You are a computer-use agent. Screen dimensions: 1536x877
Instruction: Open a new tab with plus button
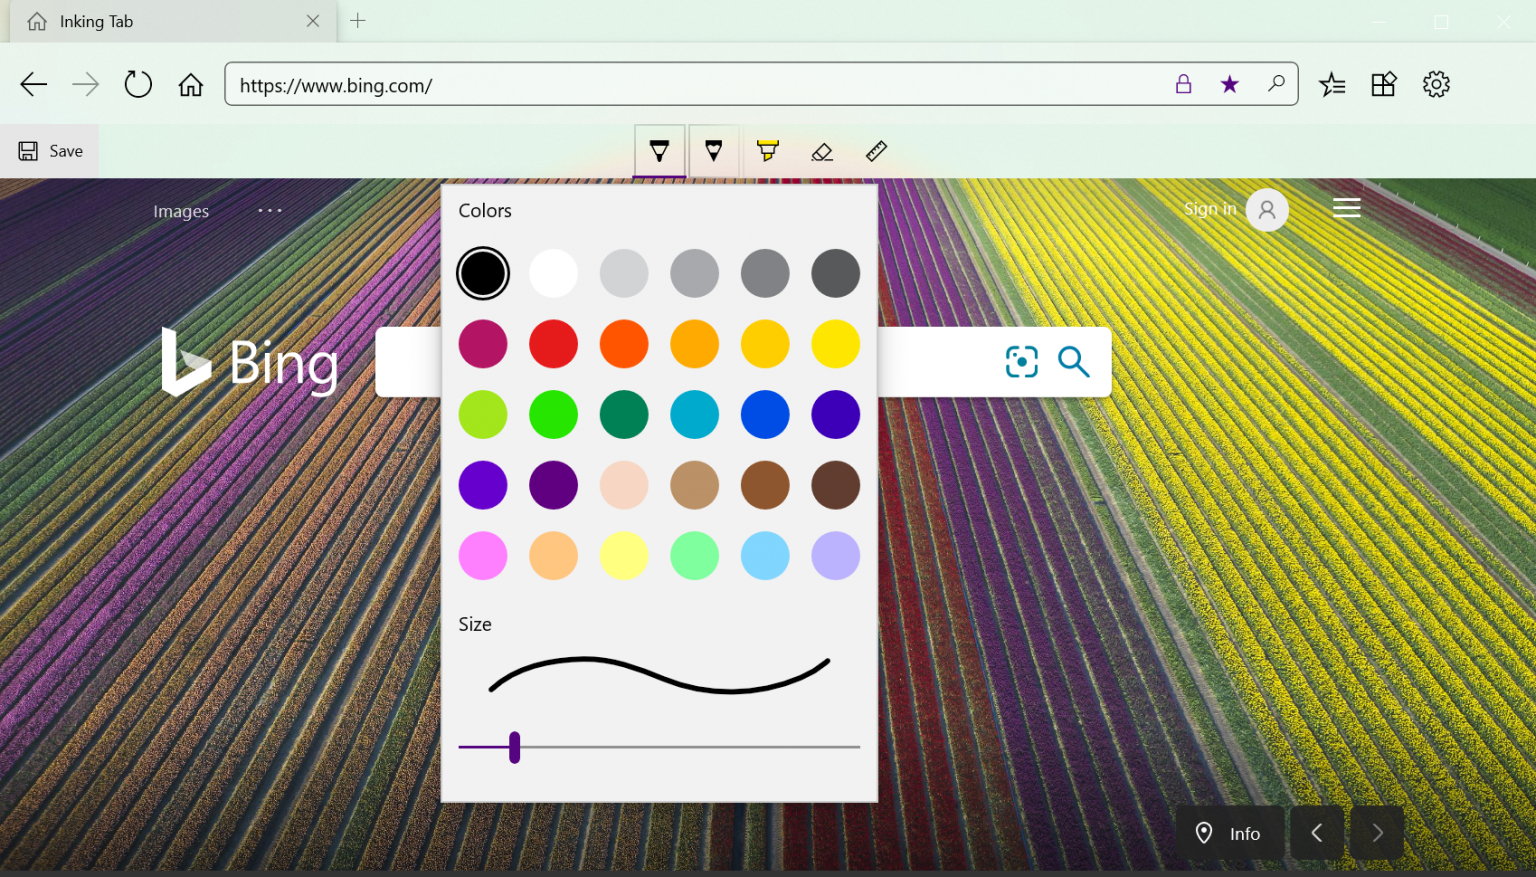(358, 21)
